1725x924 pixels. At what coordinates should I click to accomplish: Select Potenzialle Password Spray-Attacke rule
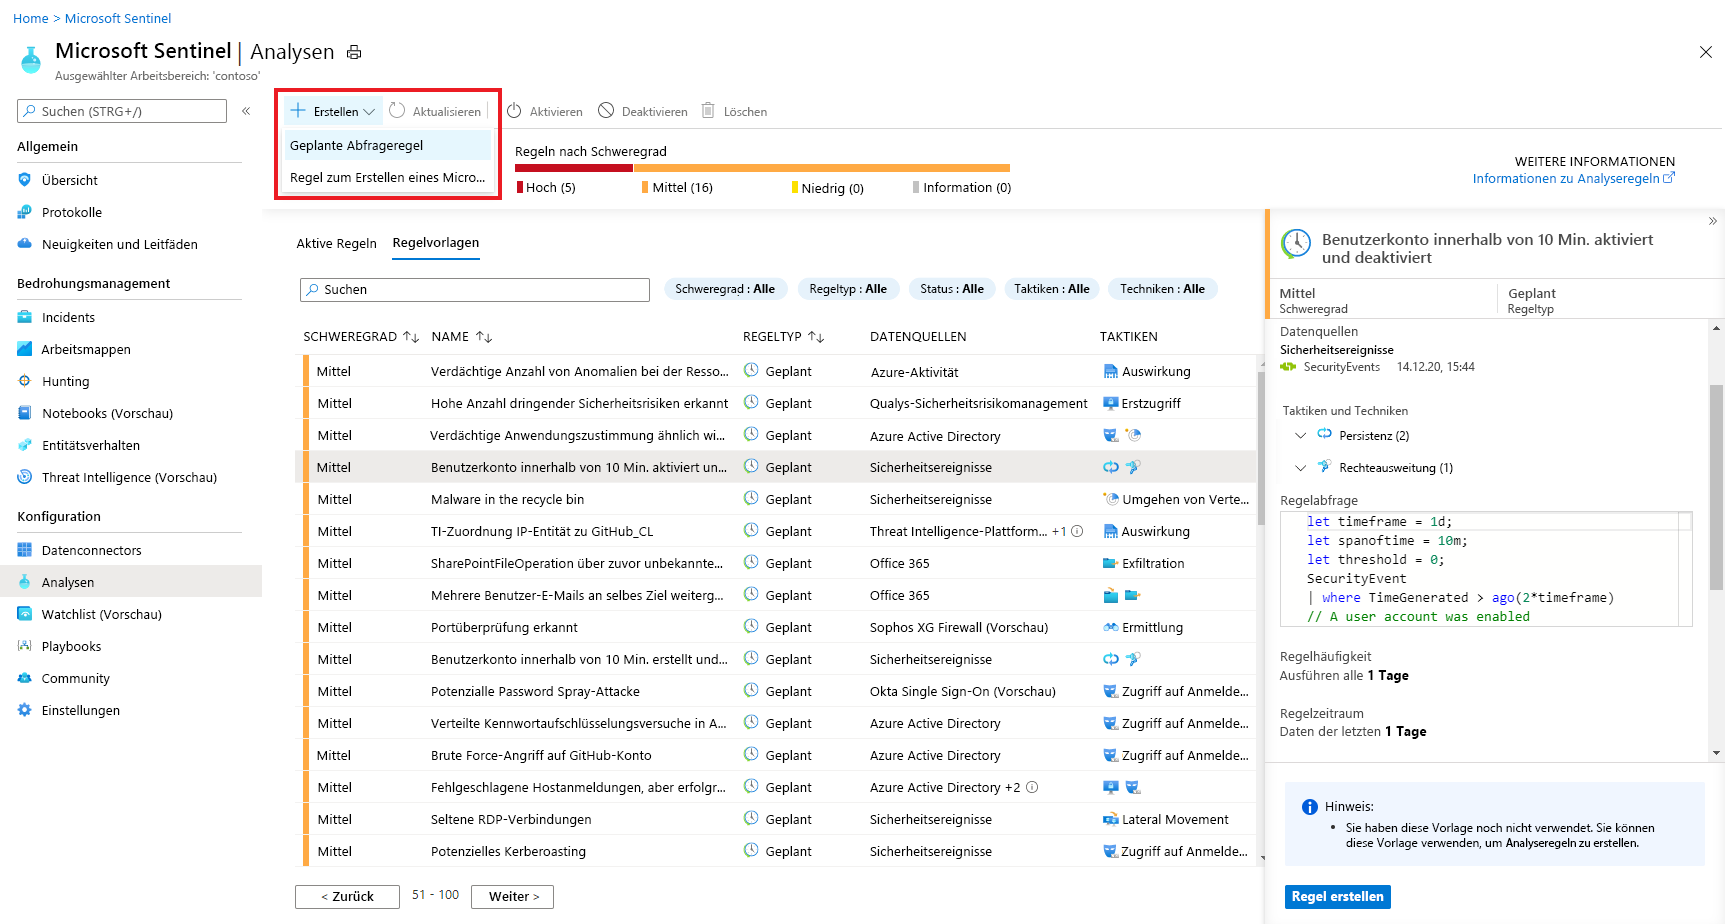pyautogui.click(x=779, y=691)
